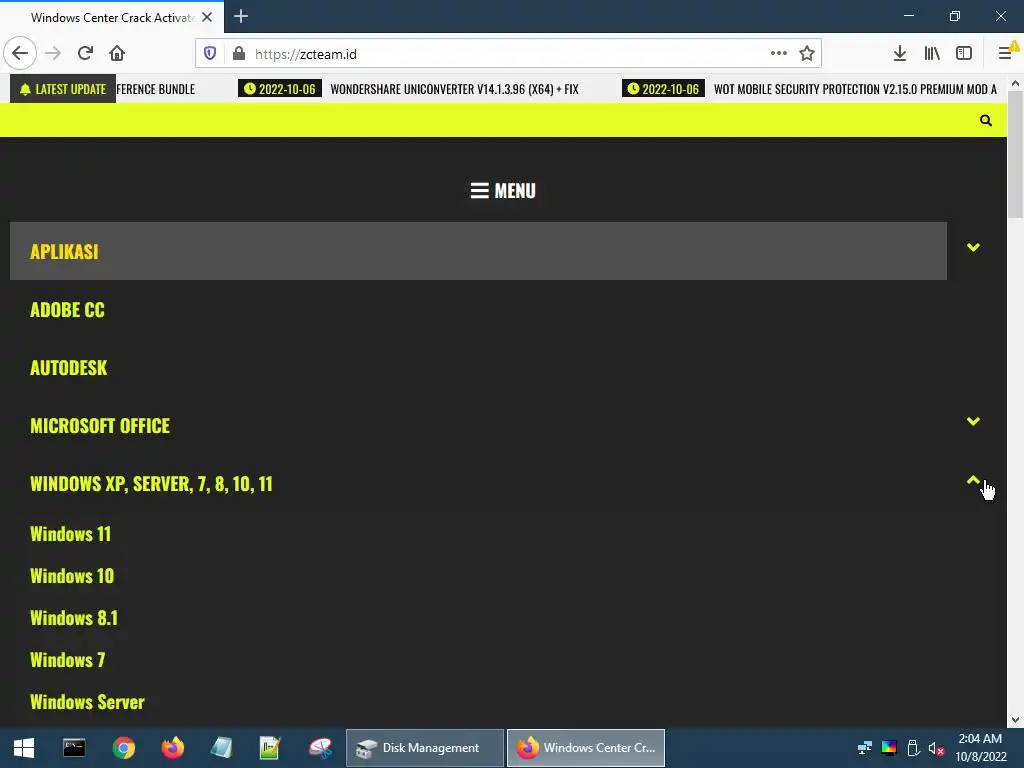Screen dimensions: 1024x768
Task: Switch to the Disk Management window
Action: coord(424,748)
